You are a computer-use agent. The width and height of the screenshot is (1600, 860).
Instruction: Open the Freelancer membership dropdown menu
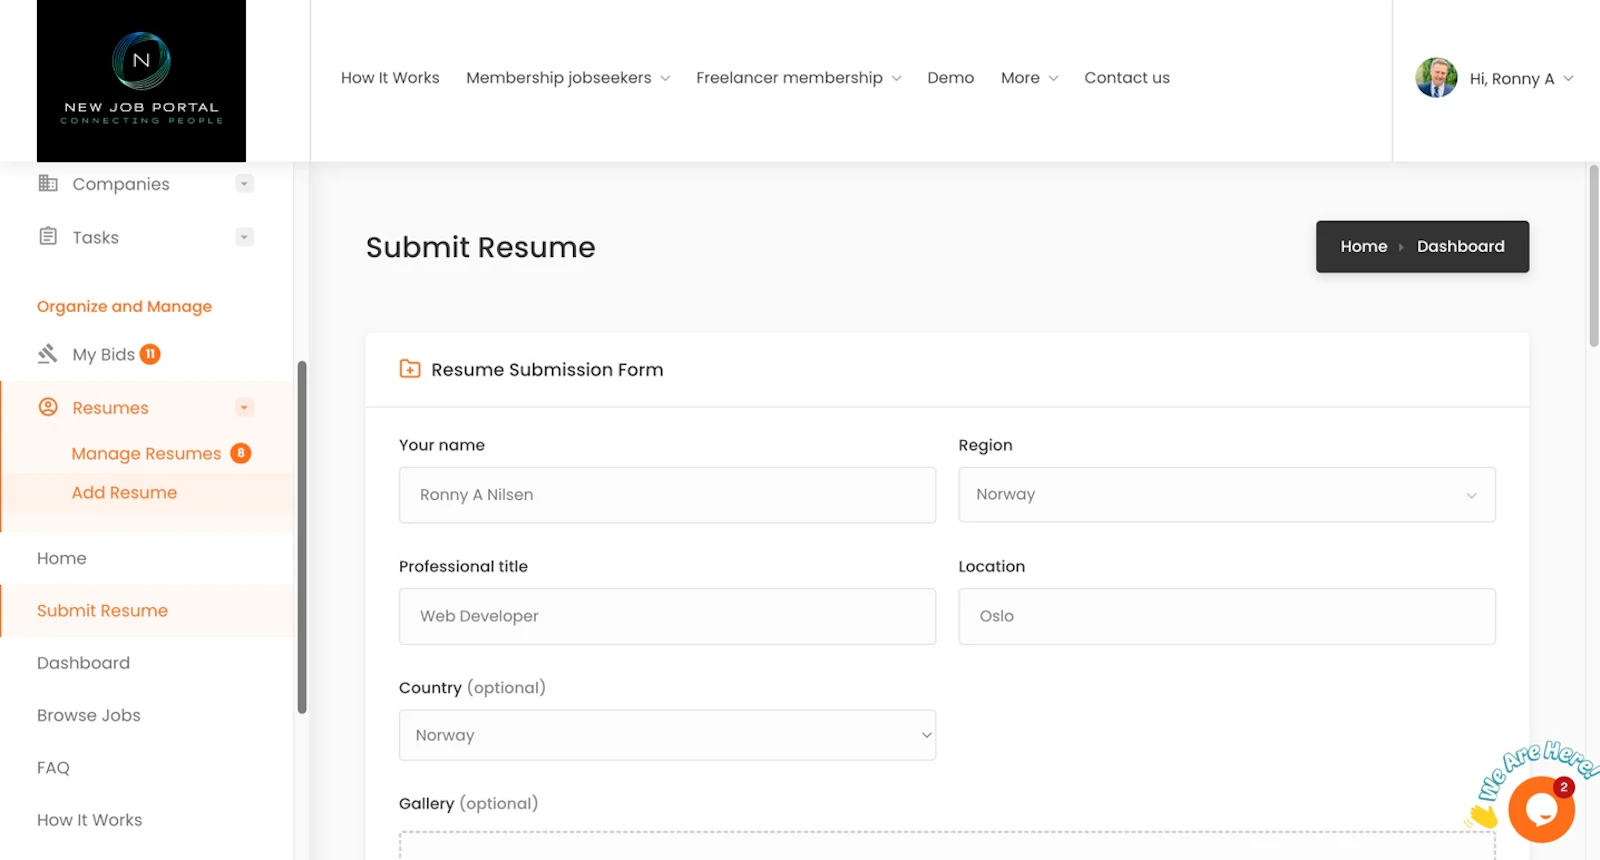click(x=799, y=78)
